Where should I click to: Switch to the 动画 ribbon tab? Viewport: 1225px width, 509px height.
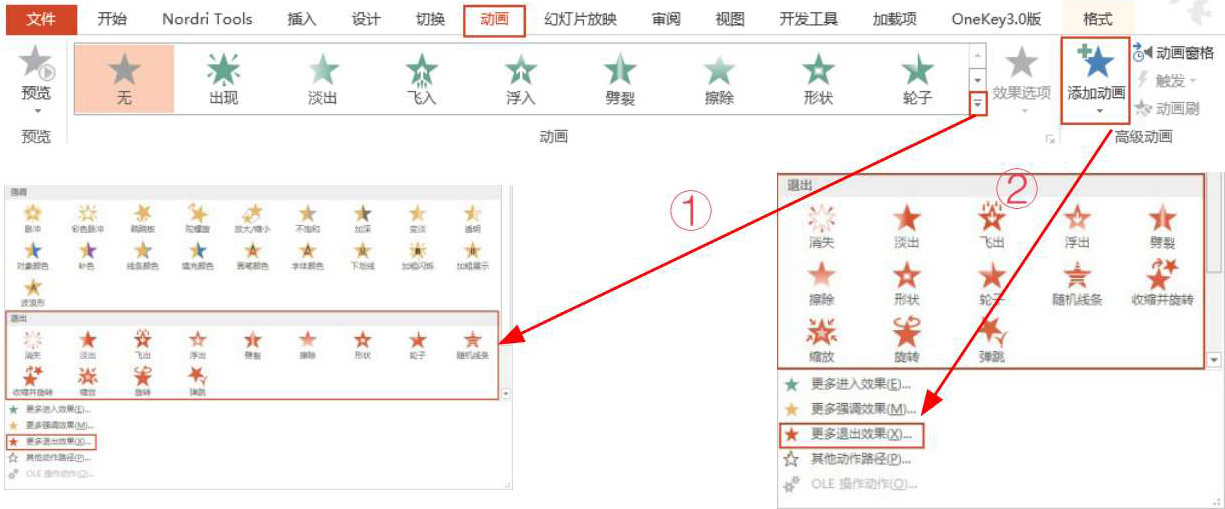(494, 19)
